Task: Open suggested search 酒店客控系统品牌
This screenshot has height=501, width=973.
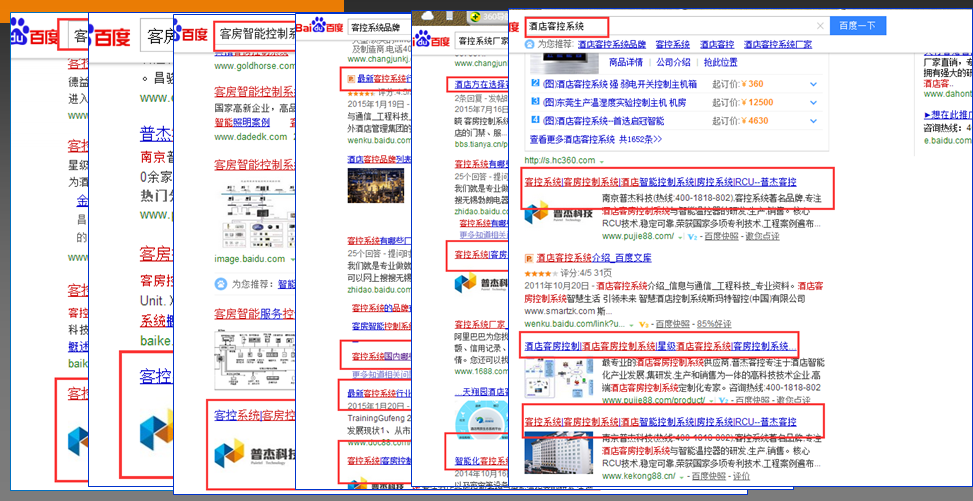Action: coord(612,45)
